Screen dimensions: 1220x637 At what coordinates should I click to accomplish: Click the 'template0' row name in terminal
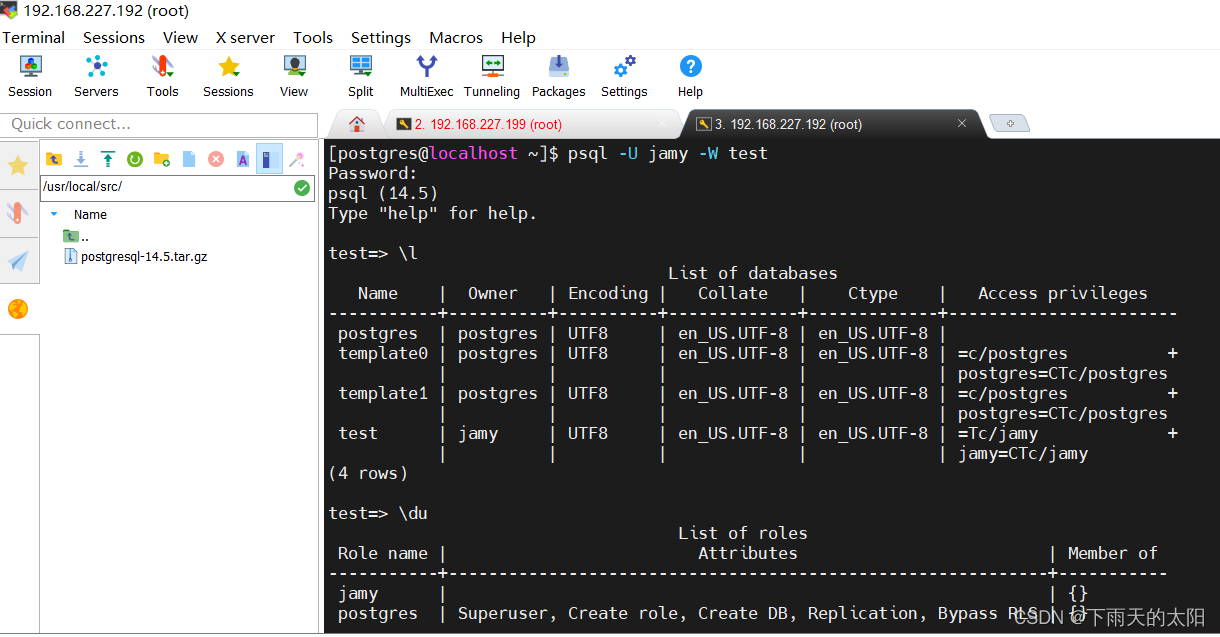[x=383, y=353]
